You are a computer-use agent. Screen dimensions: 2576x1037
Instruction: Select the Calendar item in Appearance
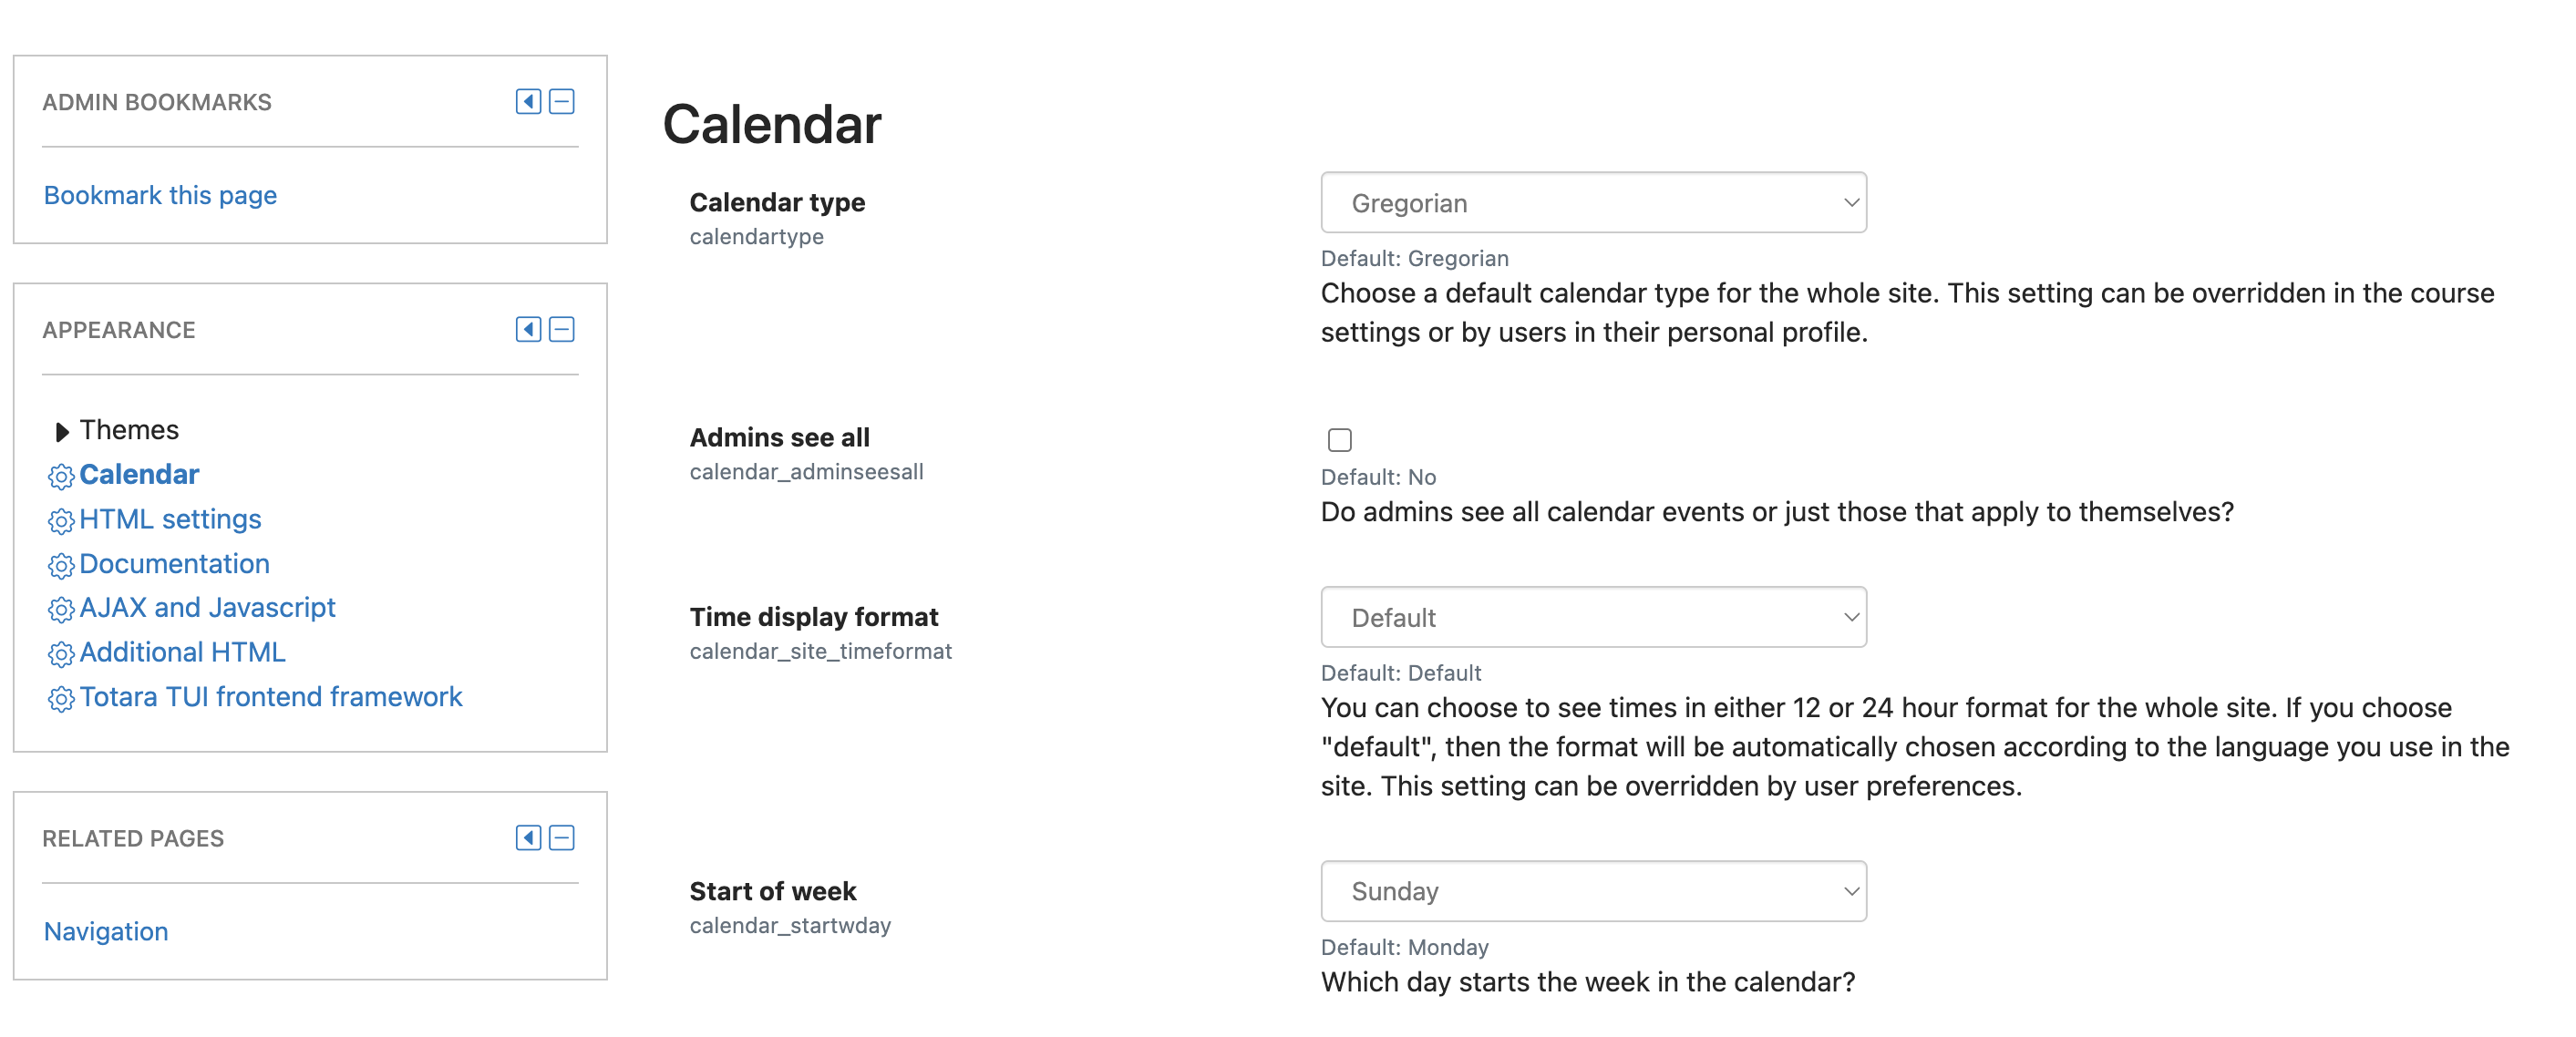pos(139,474)
